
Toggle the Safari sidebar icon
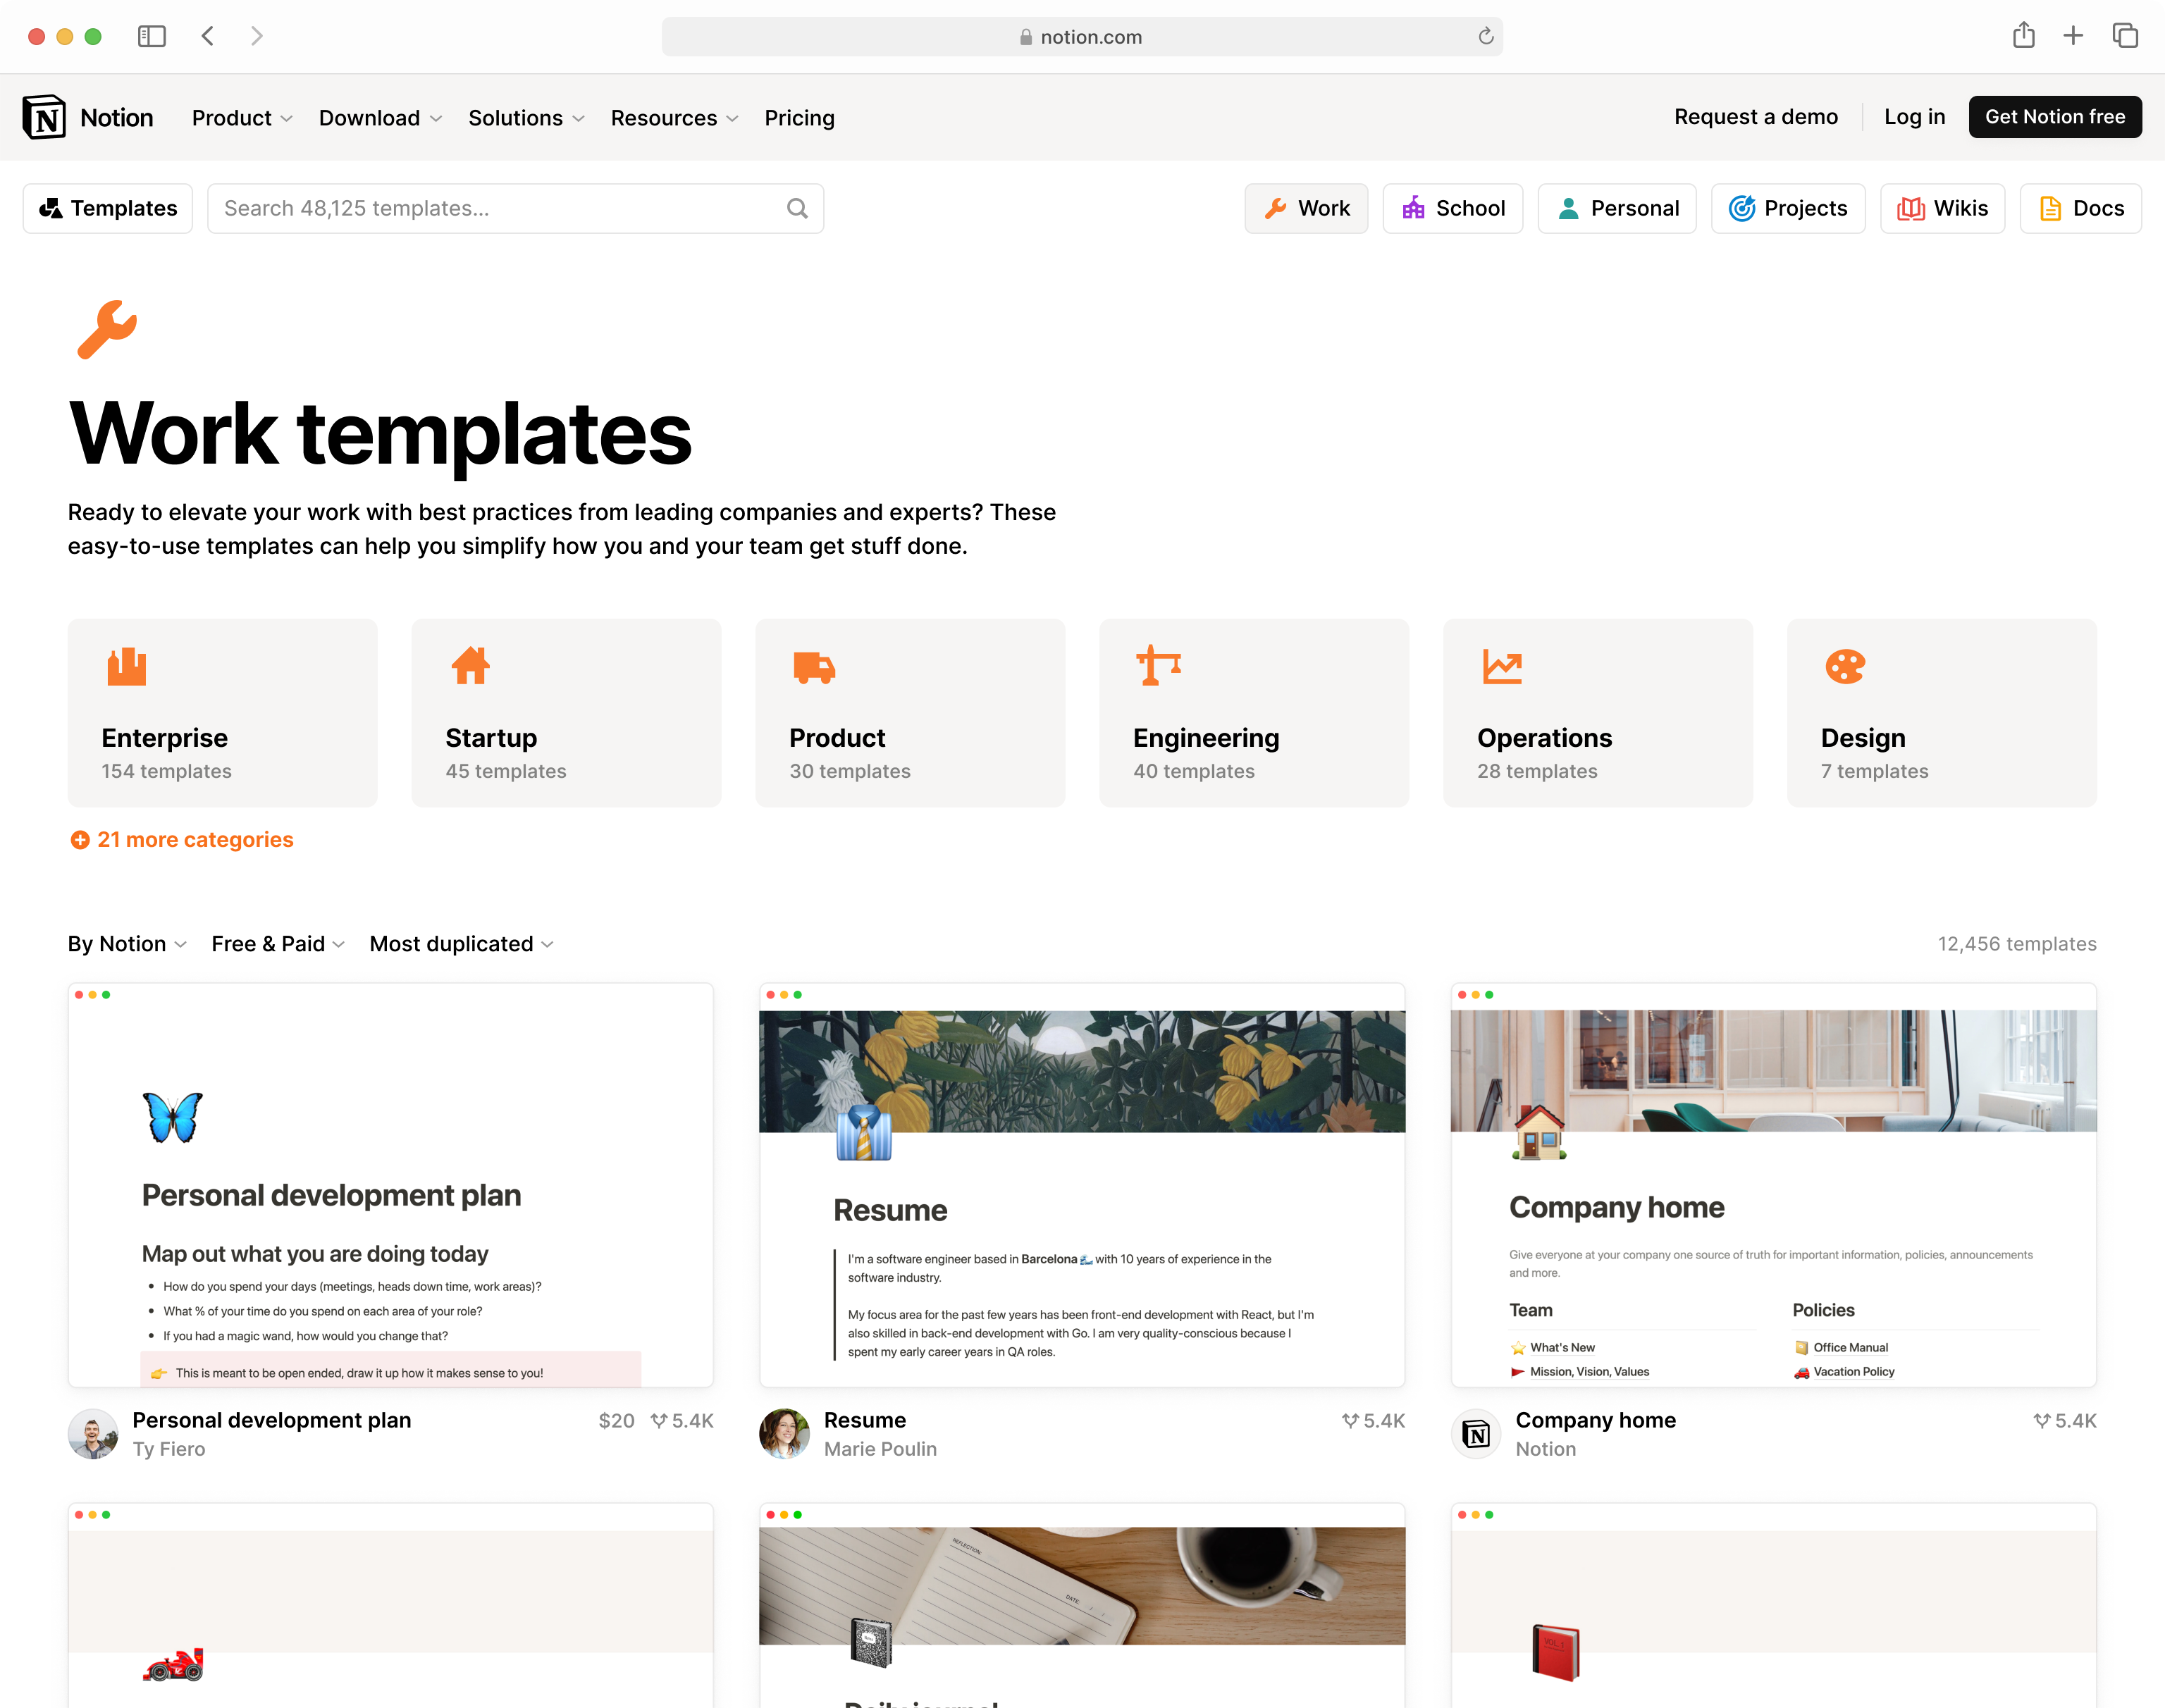(x=151, y=36)
